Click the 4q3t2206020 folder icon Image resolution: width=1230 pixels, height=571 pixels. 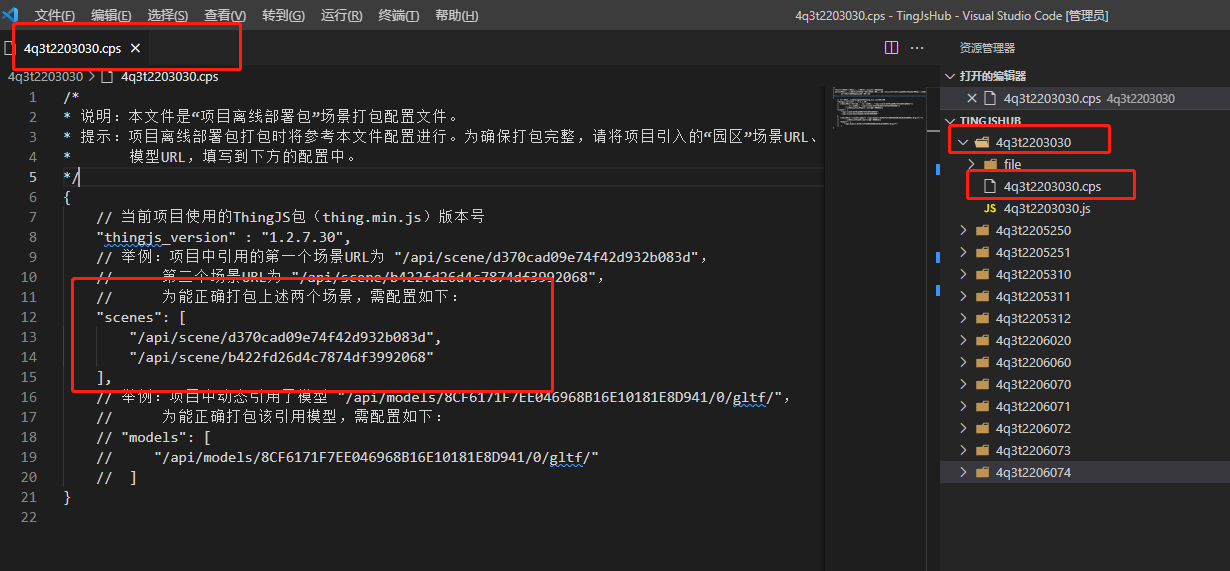tap(983, 340)
